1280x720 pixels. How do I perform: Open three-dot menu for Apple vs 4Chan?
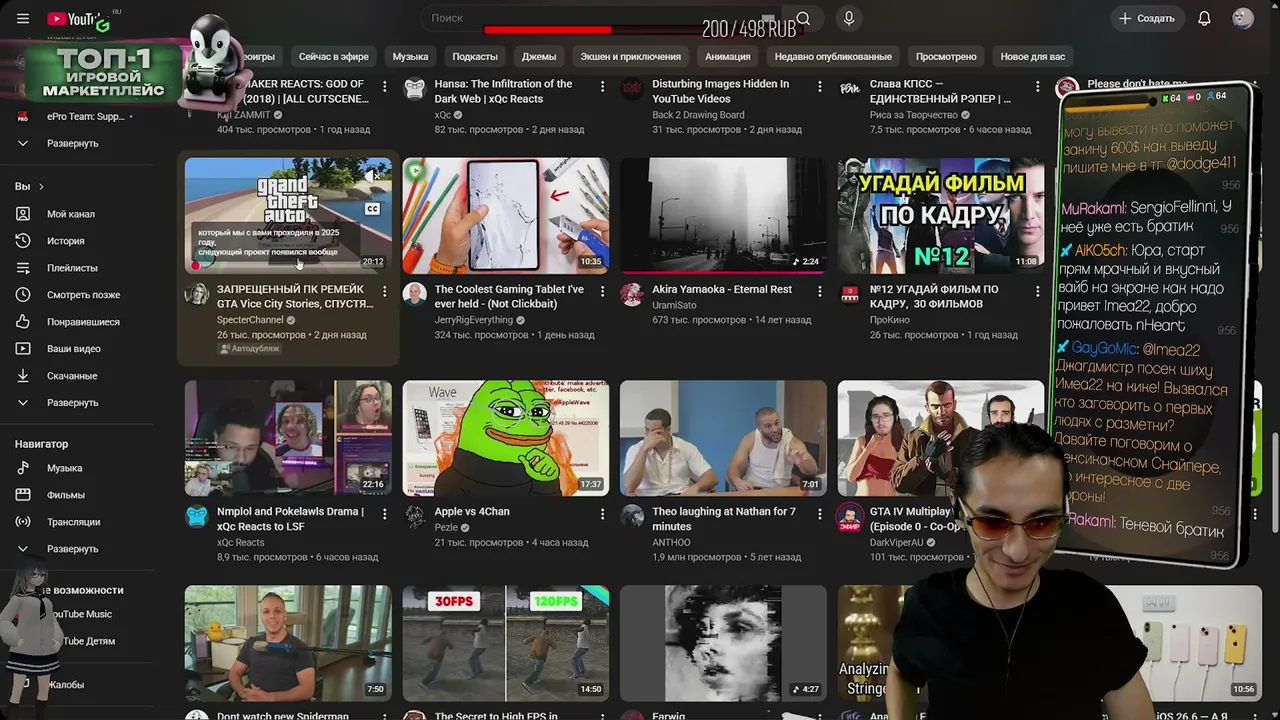click(602, 513)
